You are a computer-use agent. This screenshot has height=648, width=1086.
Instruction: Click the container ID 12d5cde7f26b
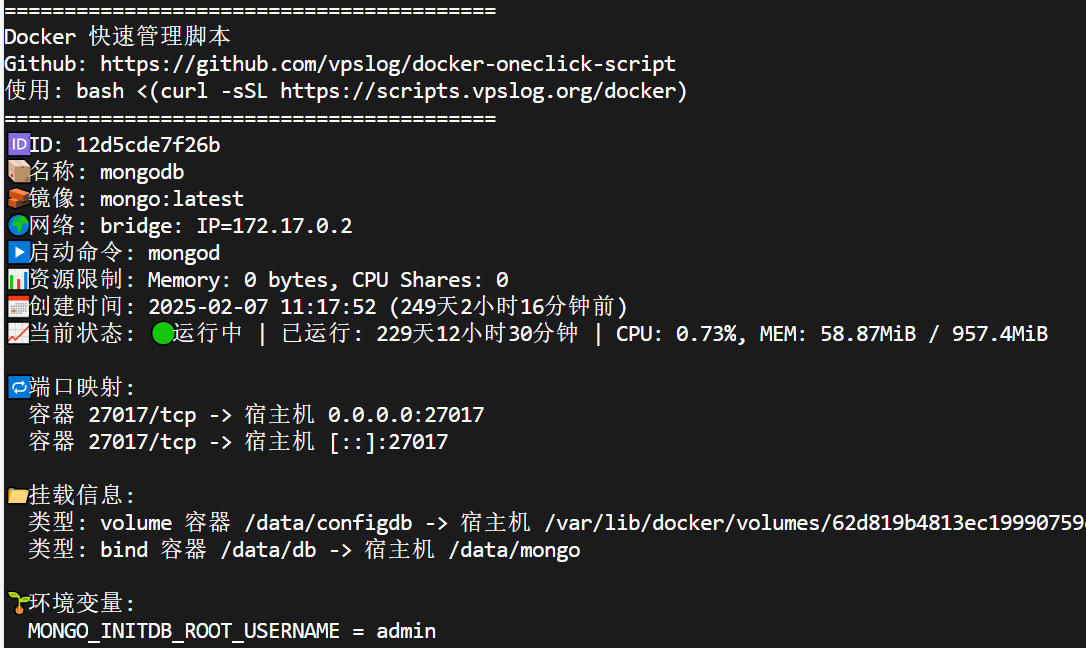click(148, 145)
